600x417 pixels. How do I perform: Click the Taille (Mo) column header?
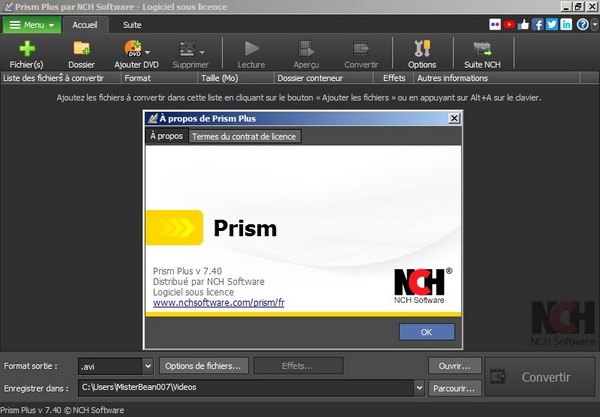coord(236,78)
